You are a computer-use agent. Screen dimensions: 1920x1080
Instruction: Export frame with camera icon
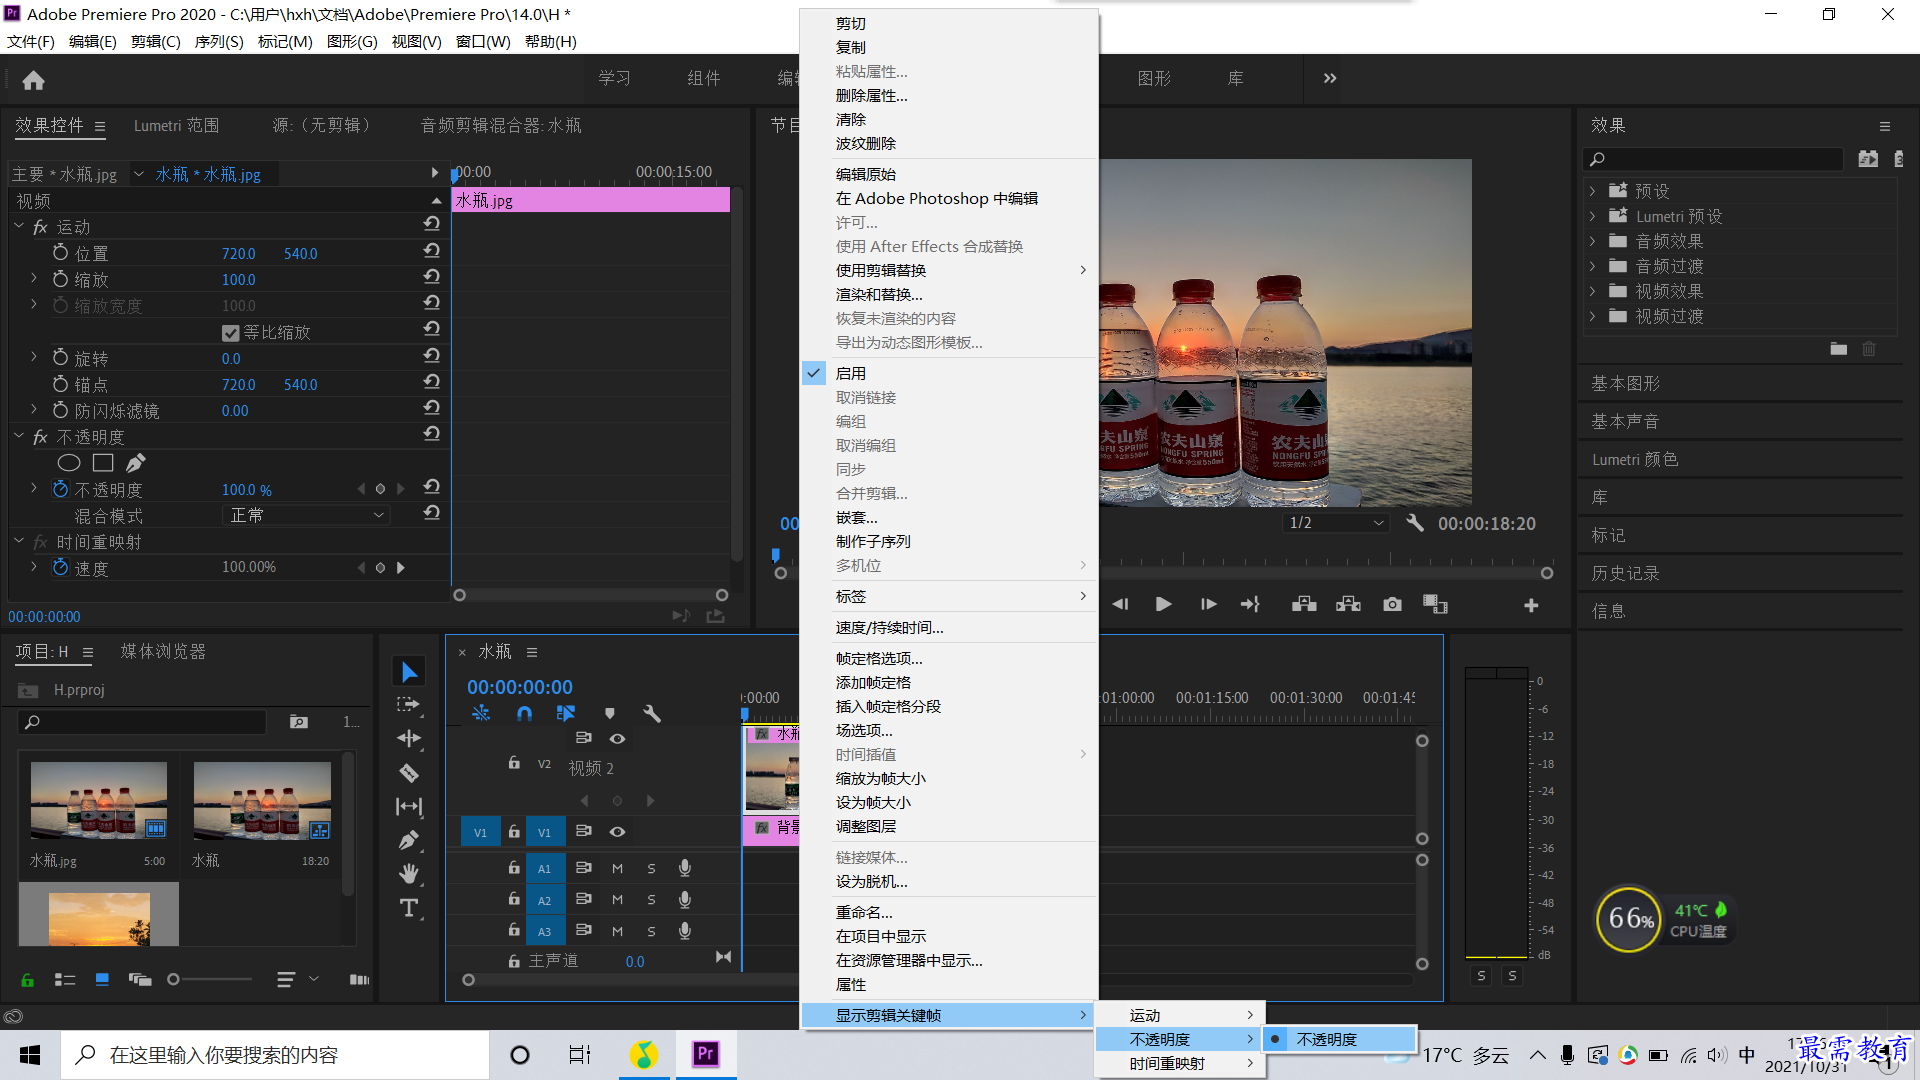coord(1392,604)
